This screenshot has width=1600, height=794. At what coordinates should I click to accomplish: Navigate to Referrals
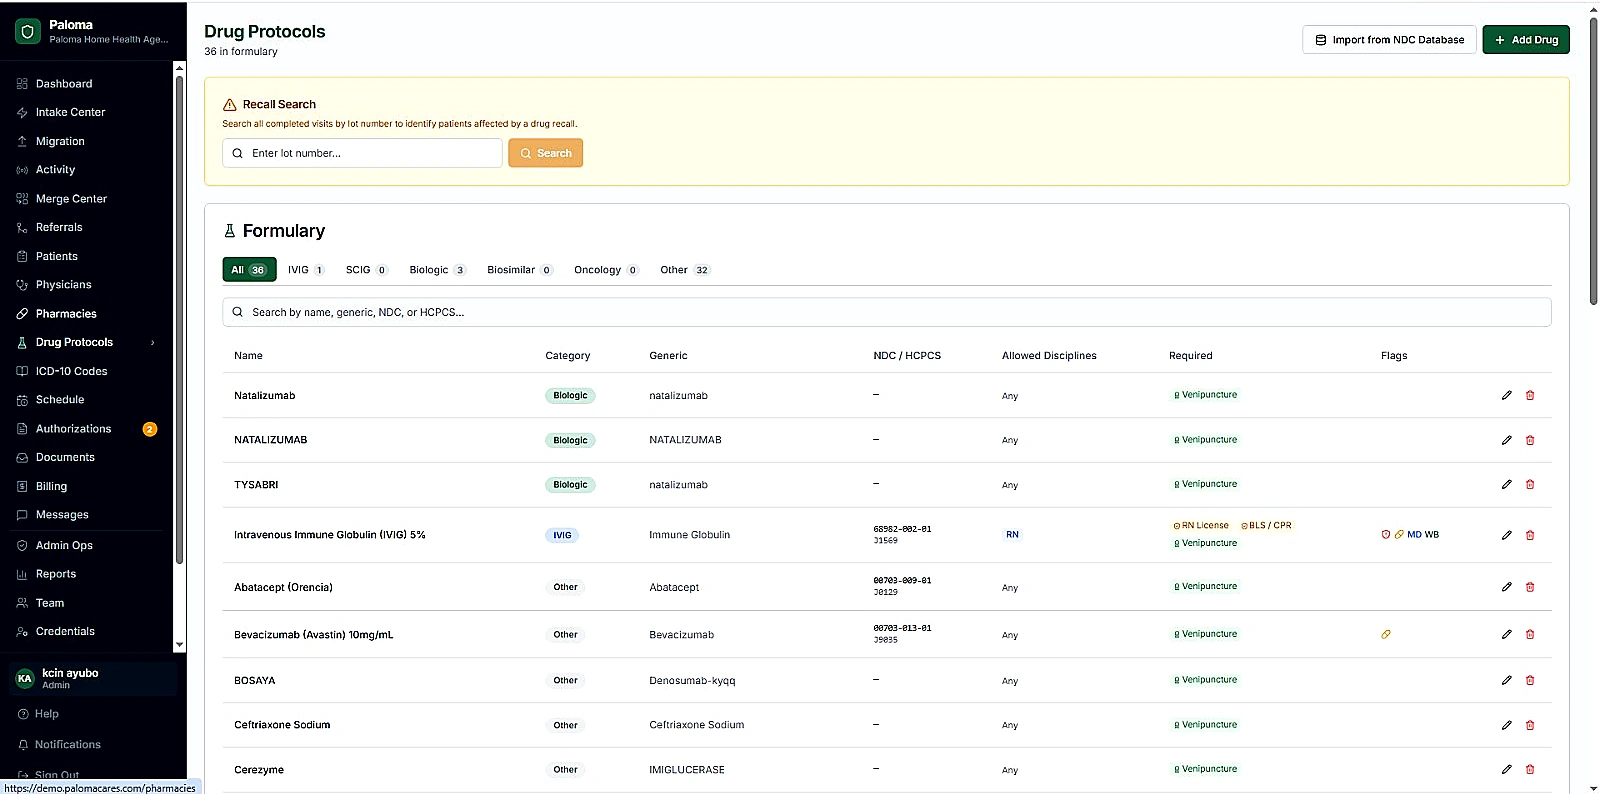click(x=59, y=227)
